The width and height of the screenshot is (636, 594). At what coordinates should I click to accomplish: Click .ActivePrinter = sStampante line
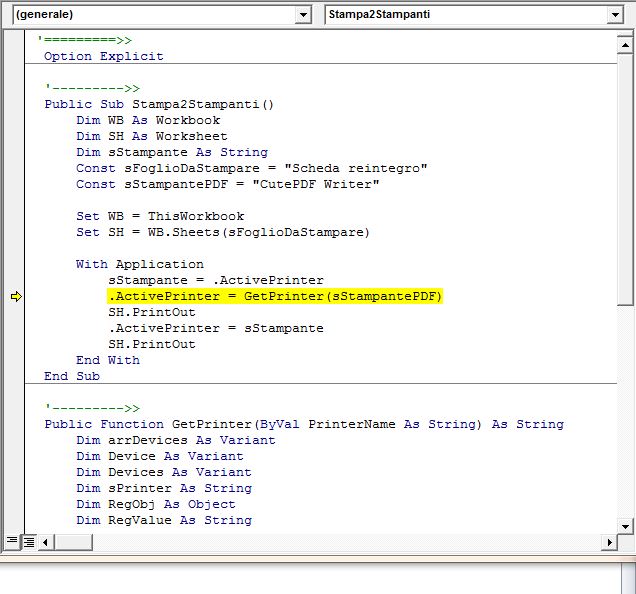216,328
